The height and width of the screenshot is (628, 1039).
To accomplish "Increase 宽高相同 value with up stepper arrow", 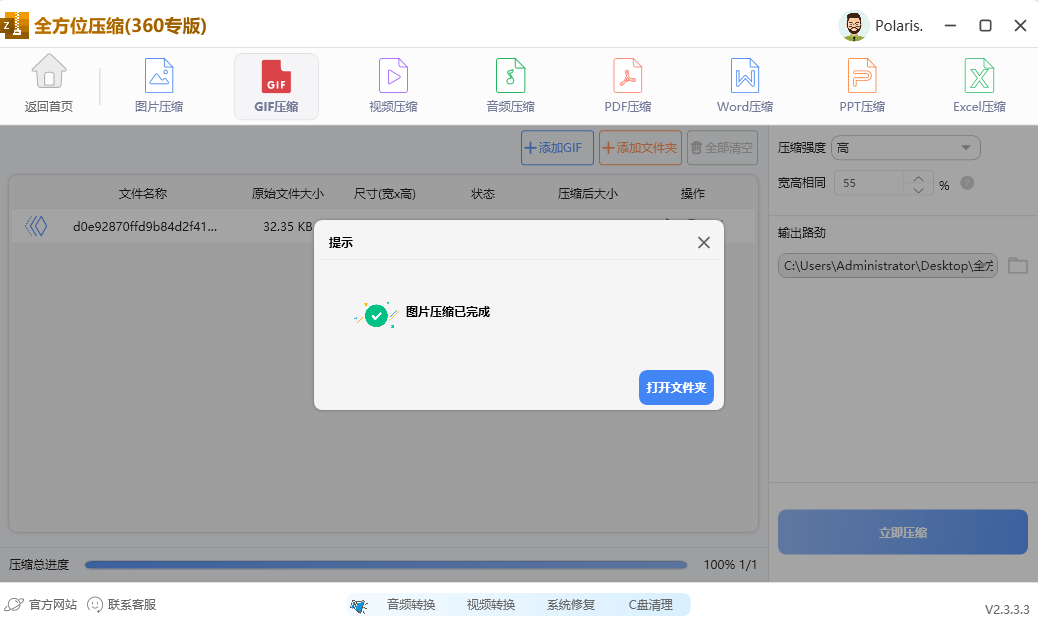I will (x=919, y=178).
